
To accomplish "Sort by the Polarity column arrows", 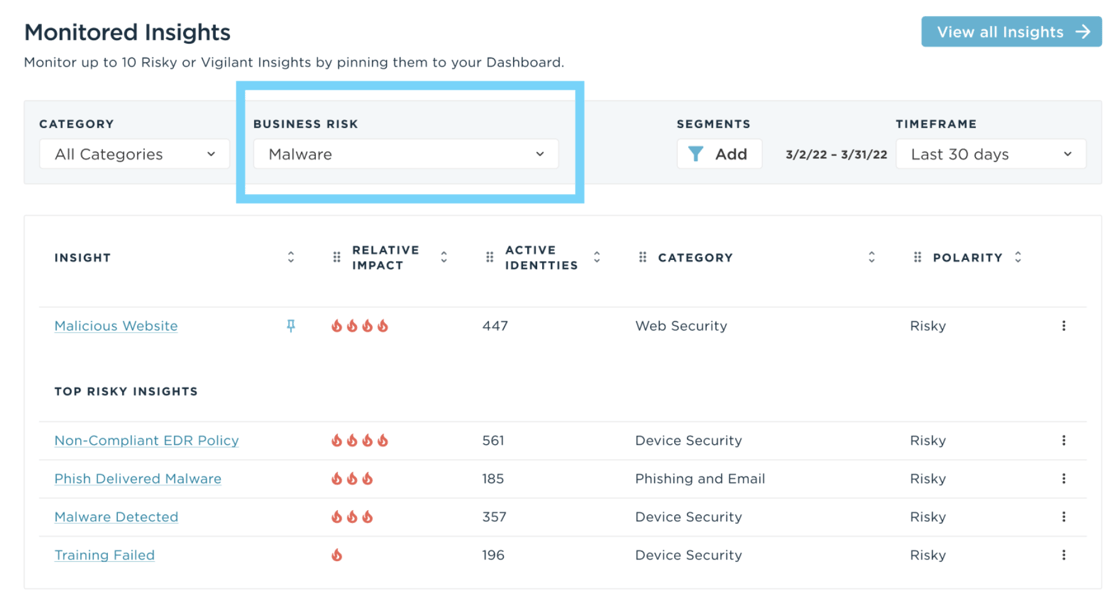I will tap(1018, 257).
